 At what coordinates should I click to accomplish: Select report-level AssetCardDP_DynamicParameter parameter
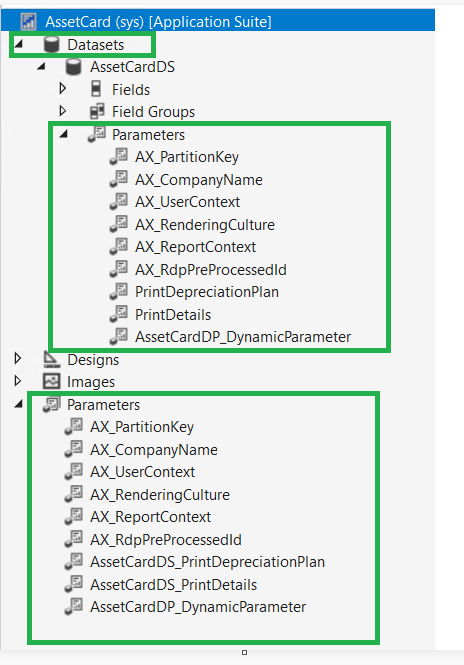coord(198,607)
